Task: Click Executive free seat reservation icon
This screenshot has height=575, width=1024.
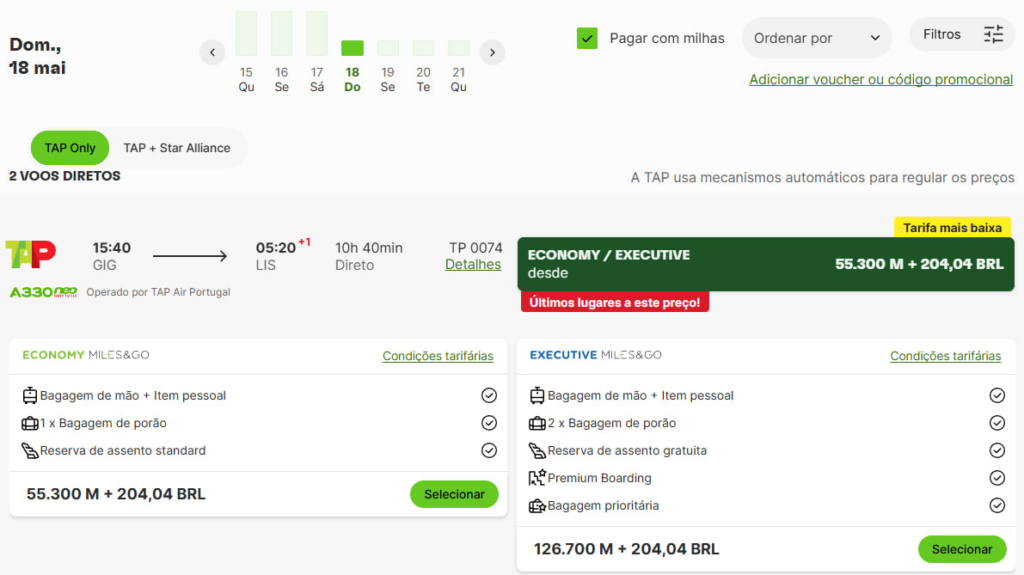Action: 537,451
